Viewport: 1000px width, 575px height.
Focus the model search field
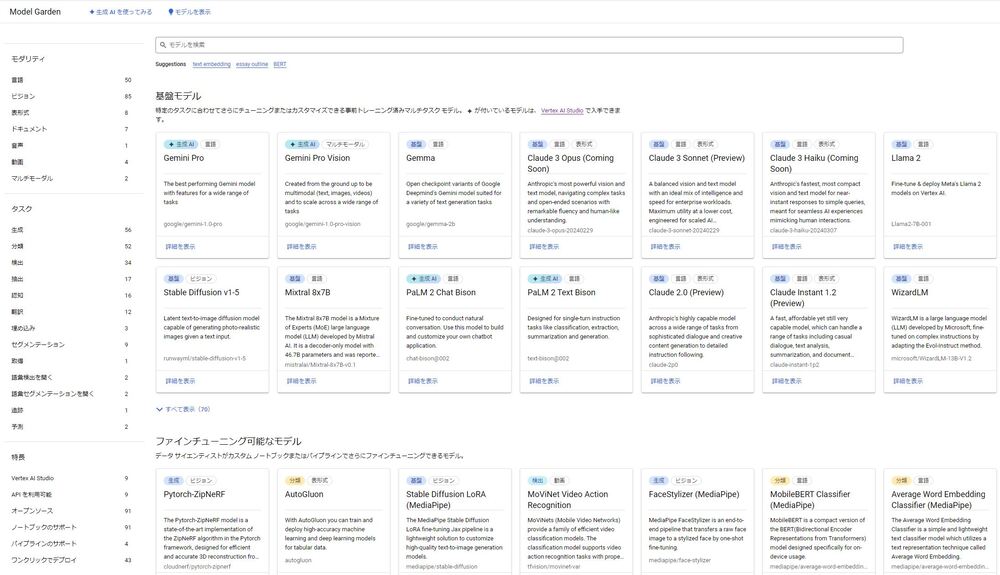tap(529, 45)
